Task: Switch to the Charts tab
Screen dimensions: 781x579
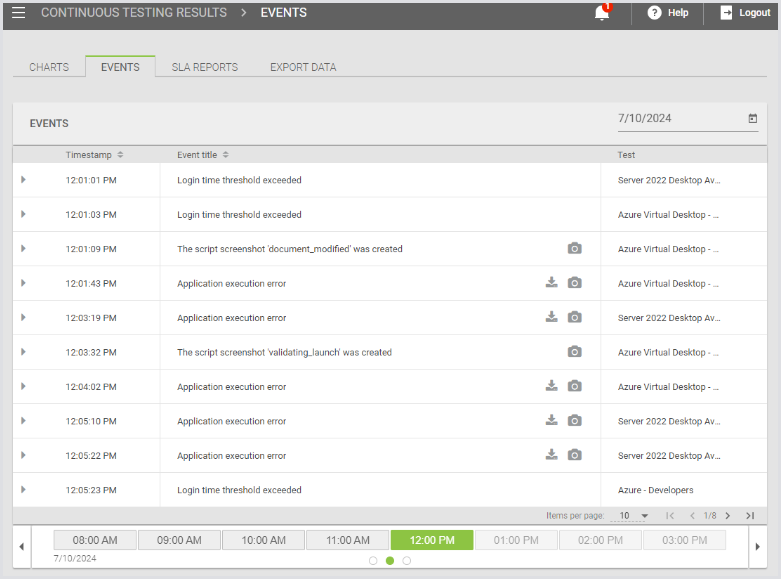Action: point(49,67)
